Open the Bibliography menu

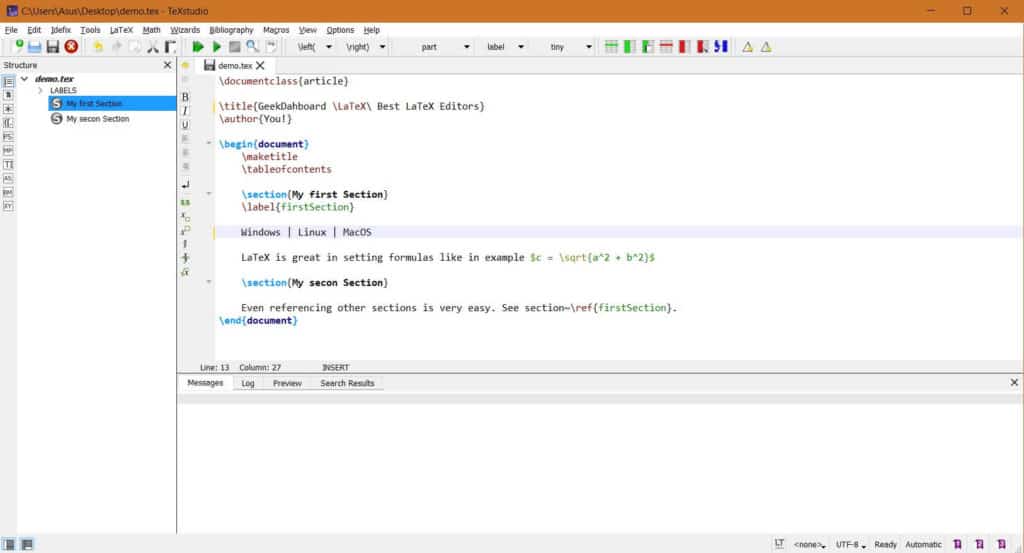tap(231, 30)
